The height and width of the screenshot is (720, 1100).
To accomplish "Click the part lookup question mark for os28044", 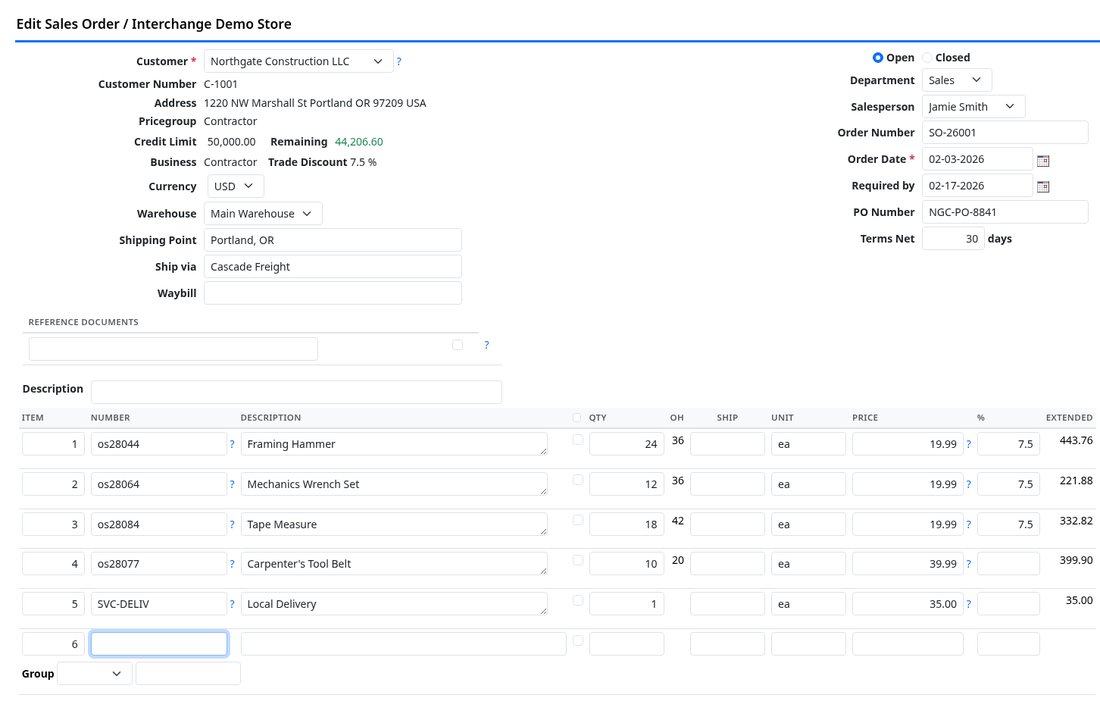I will (x=232, y=444).
